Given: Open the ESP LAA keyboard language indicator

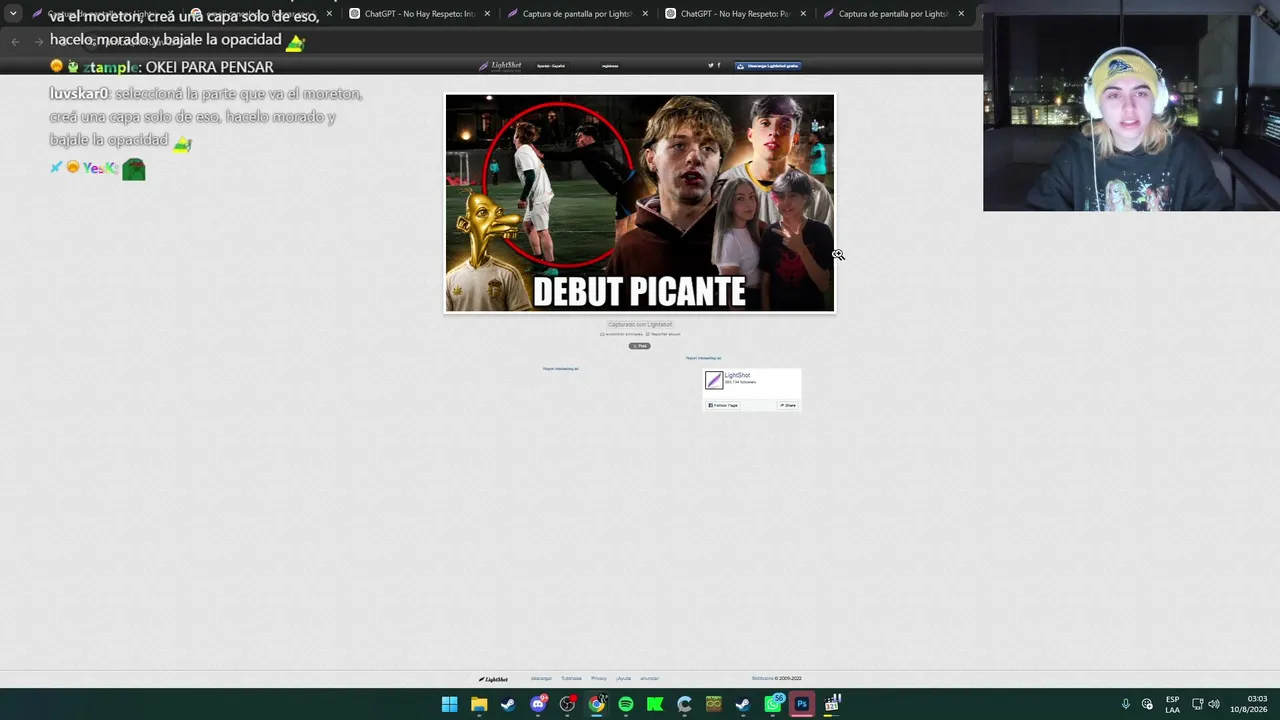Looking at the screenshot, I should [1172, 704].
